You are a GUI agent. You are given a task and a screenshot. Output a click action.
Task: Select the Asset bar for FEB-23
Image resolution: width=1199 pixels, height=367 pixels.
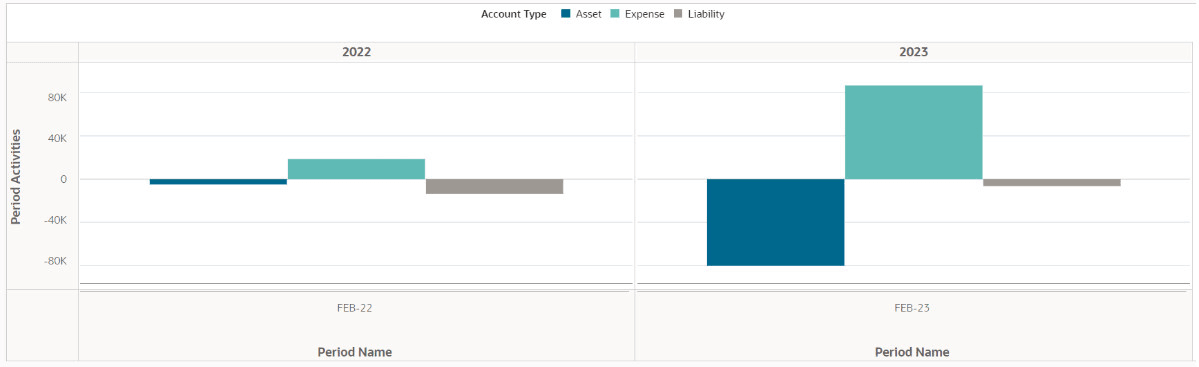click(x=775, y=222)
